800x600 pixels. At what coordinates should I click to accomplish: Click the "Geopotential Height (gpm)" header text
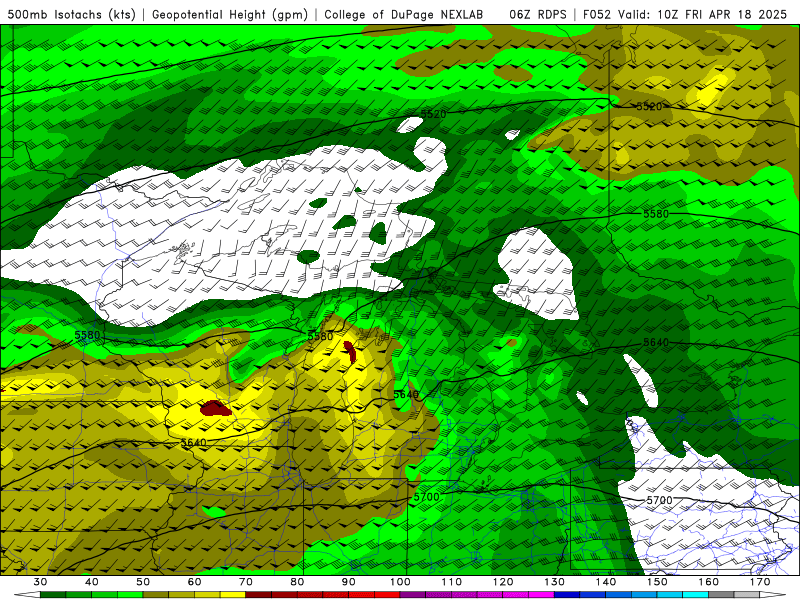point(230,15)
